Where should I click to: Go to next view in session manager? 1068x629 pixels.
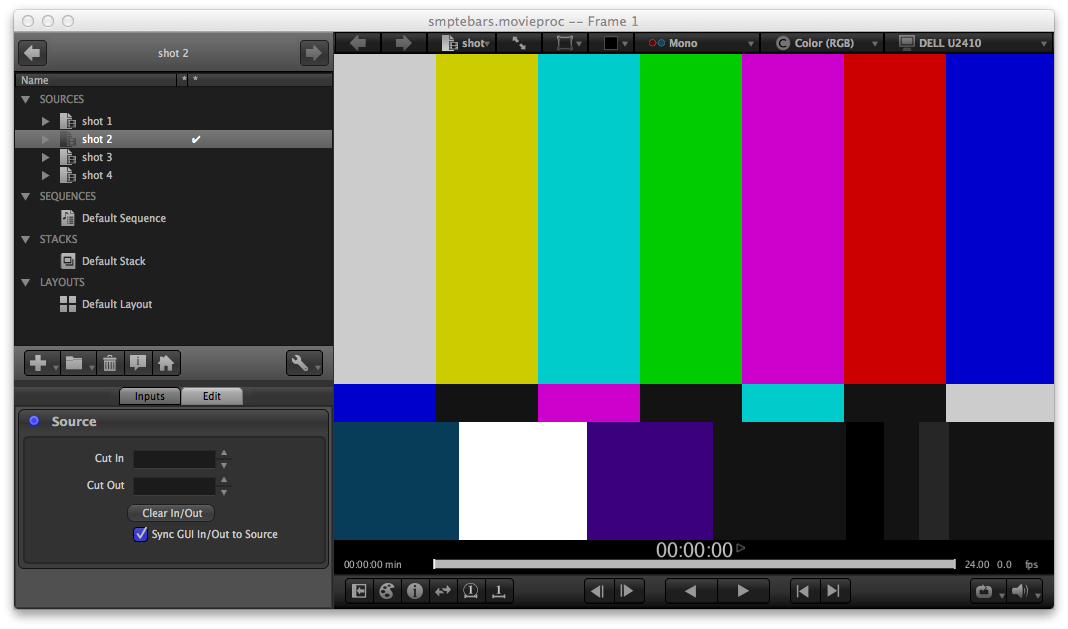(313, 52)
